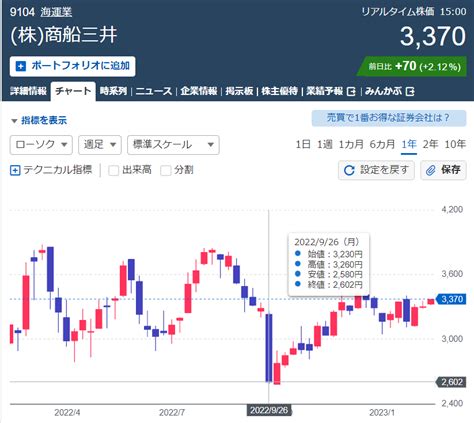Open the ニュース tab
The width and height of the screenshot is (474, 423).
[x=154, y=91]
